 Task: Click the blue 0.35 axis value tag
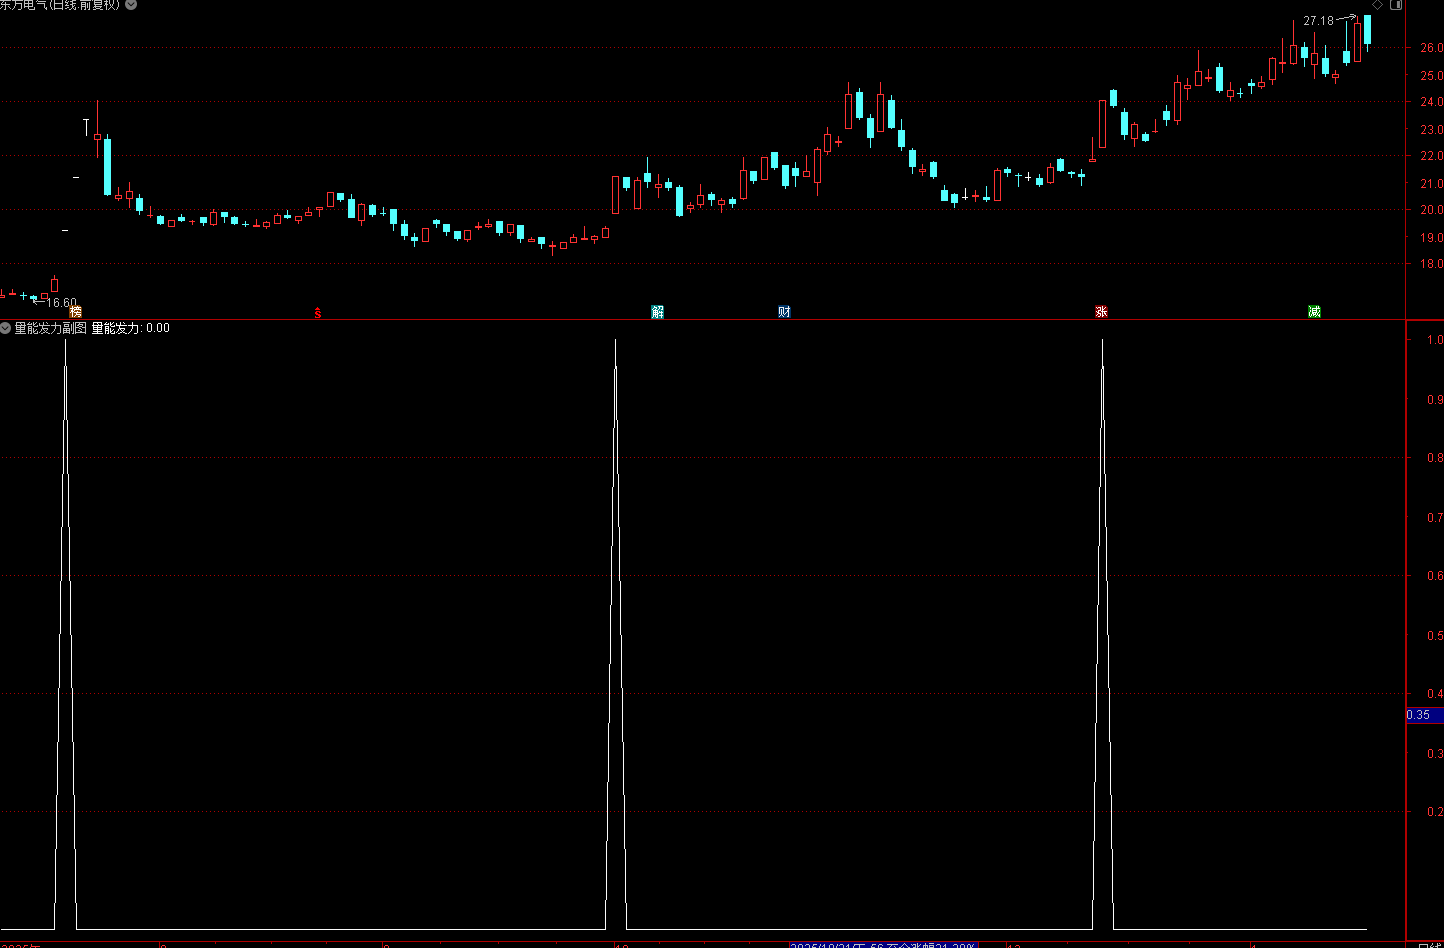1425,715
